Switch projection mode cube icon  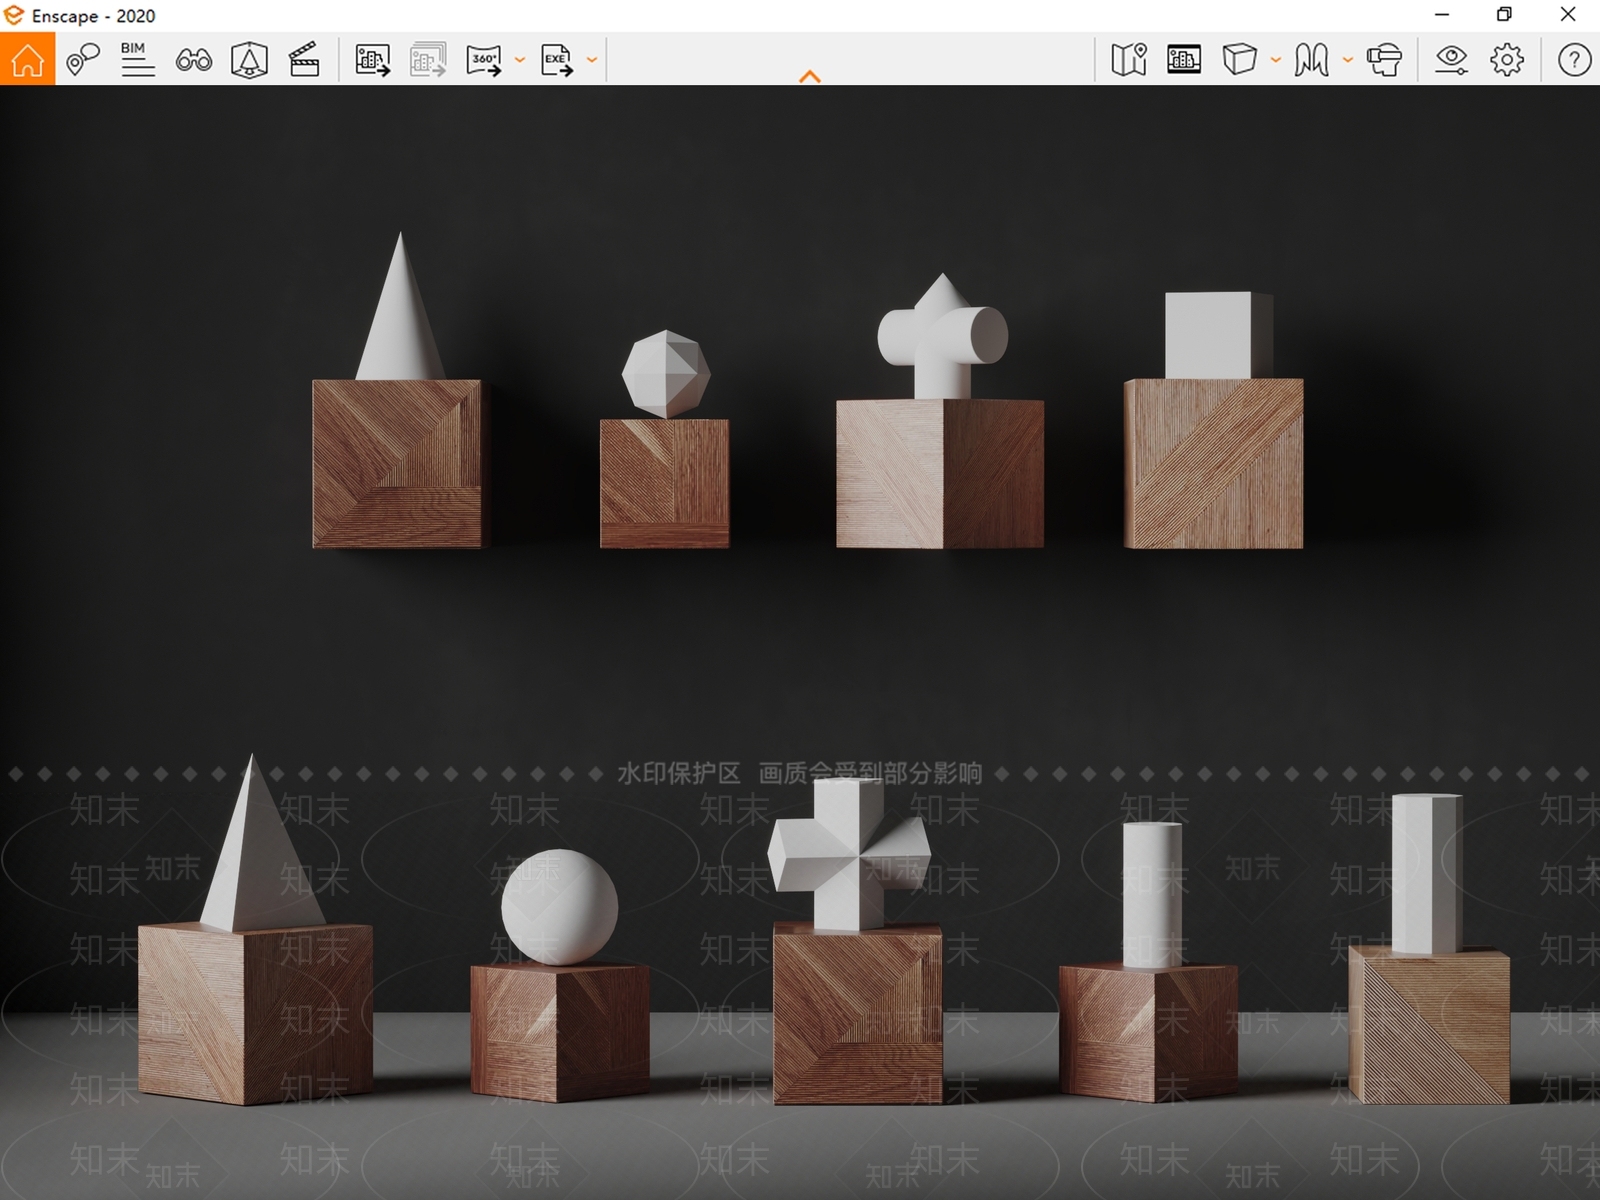[1239, 60]
